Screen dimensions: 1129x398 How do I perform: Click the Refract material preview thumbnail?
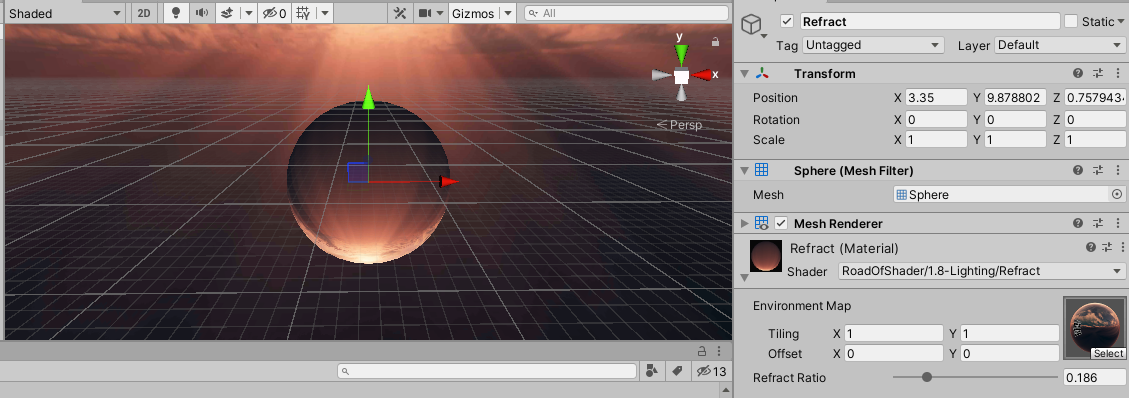[765, 255]
